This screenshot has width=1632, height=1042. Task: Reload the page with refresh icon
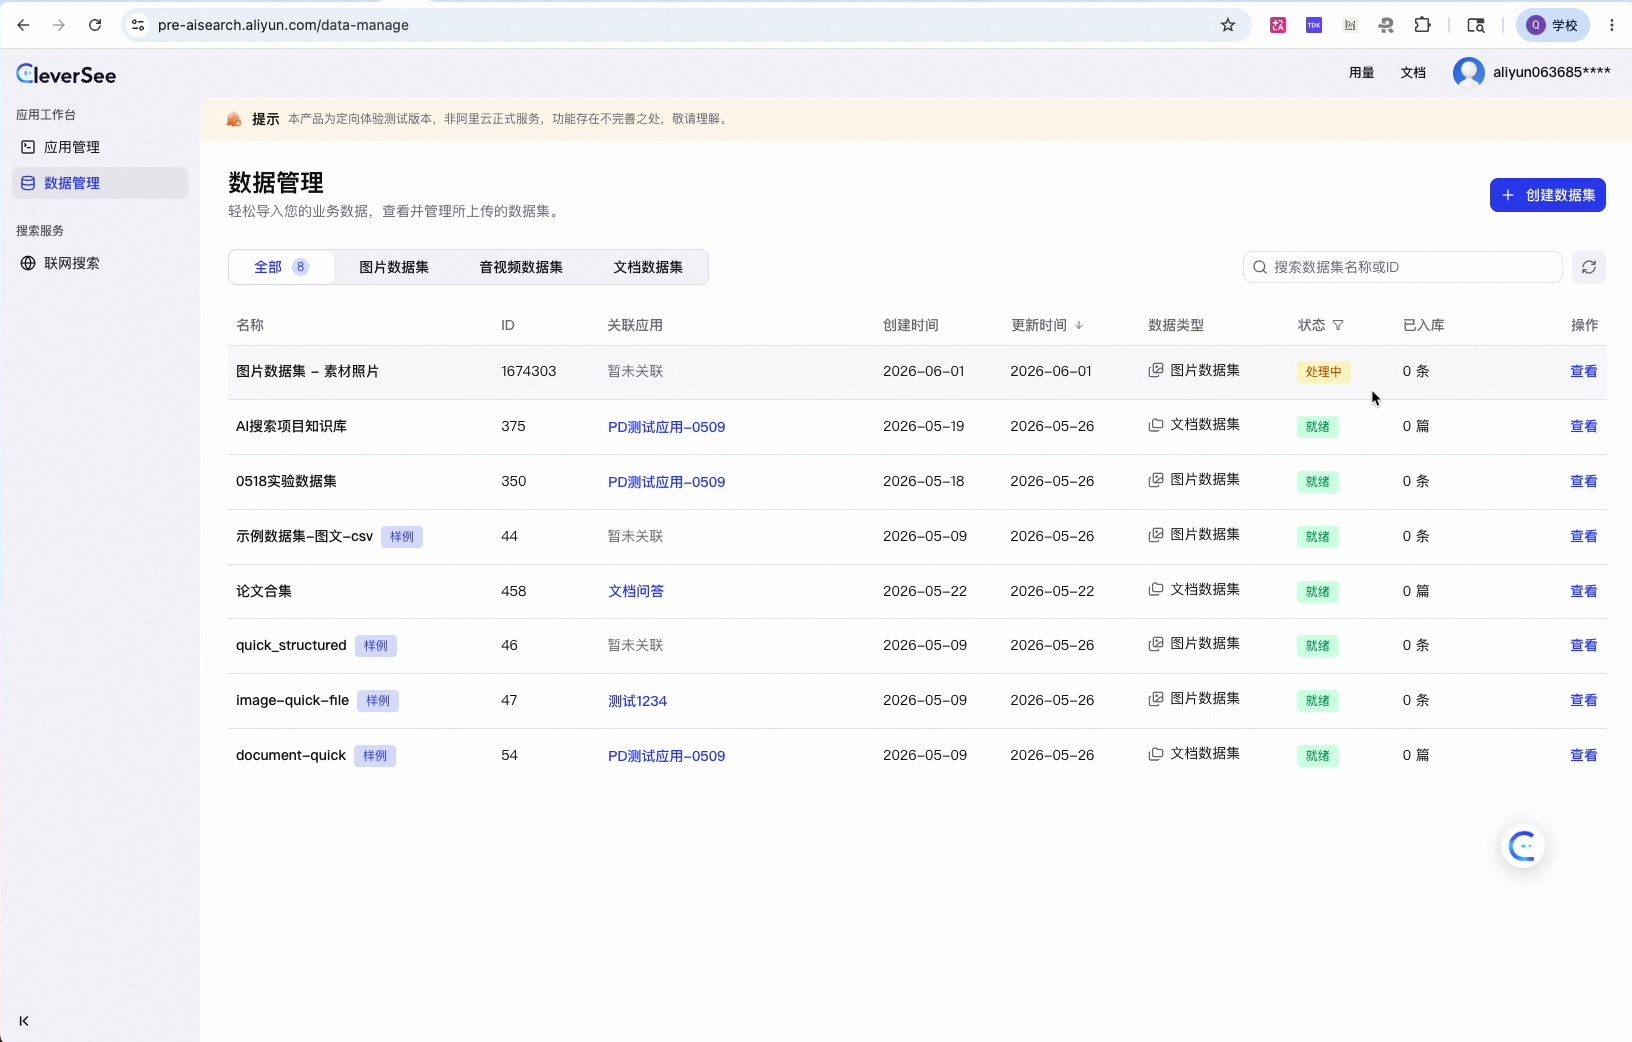tap(95, 25)
